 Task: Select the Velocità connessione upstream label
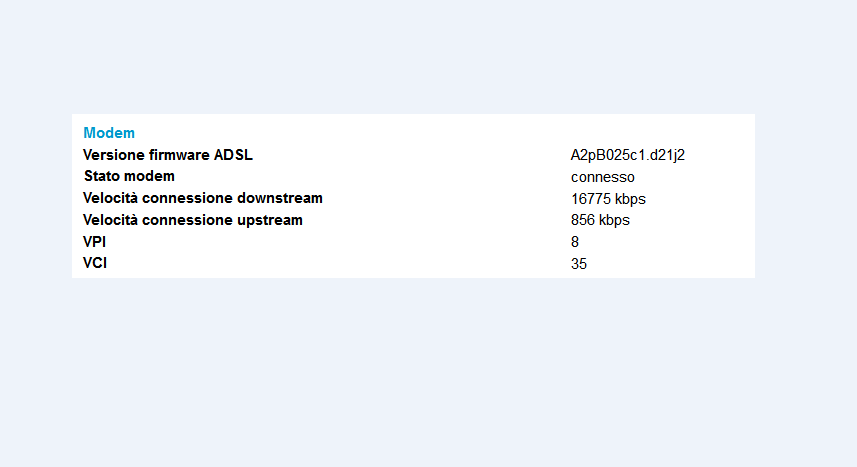coord(193,220)
